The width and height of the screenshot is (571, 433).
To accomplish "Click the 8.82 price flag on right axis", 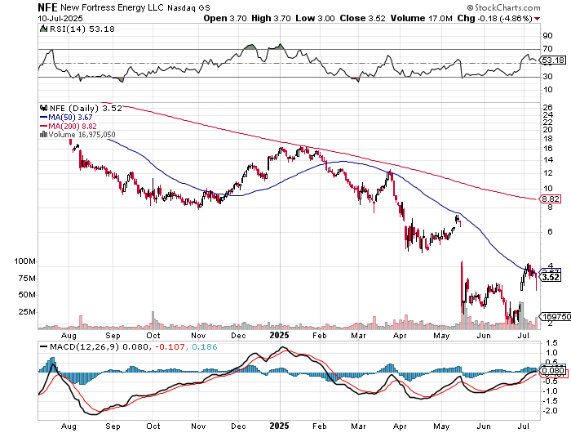I will [x=551, y=199].
